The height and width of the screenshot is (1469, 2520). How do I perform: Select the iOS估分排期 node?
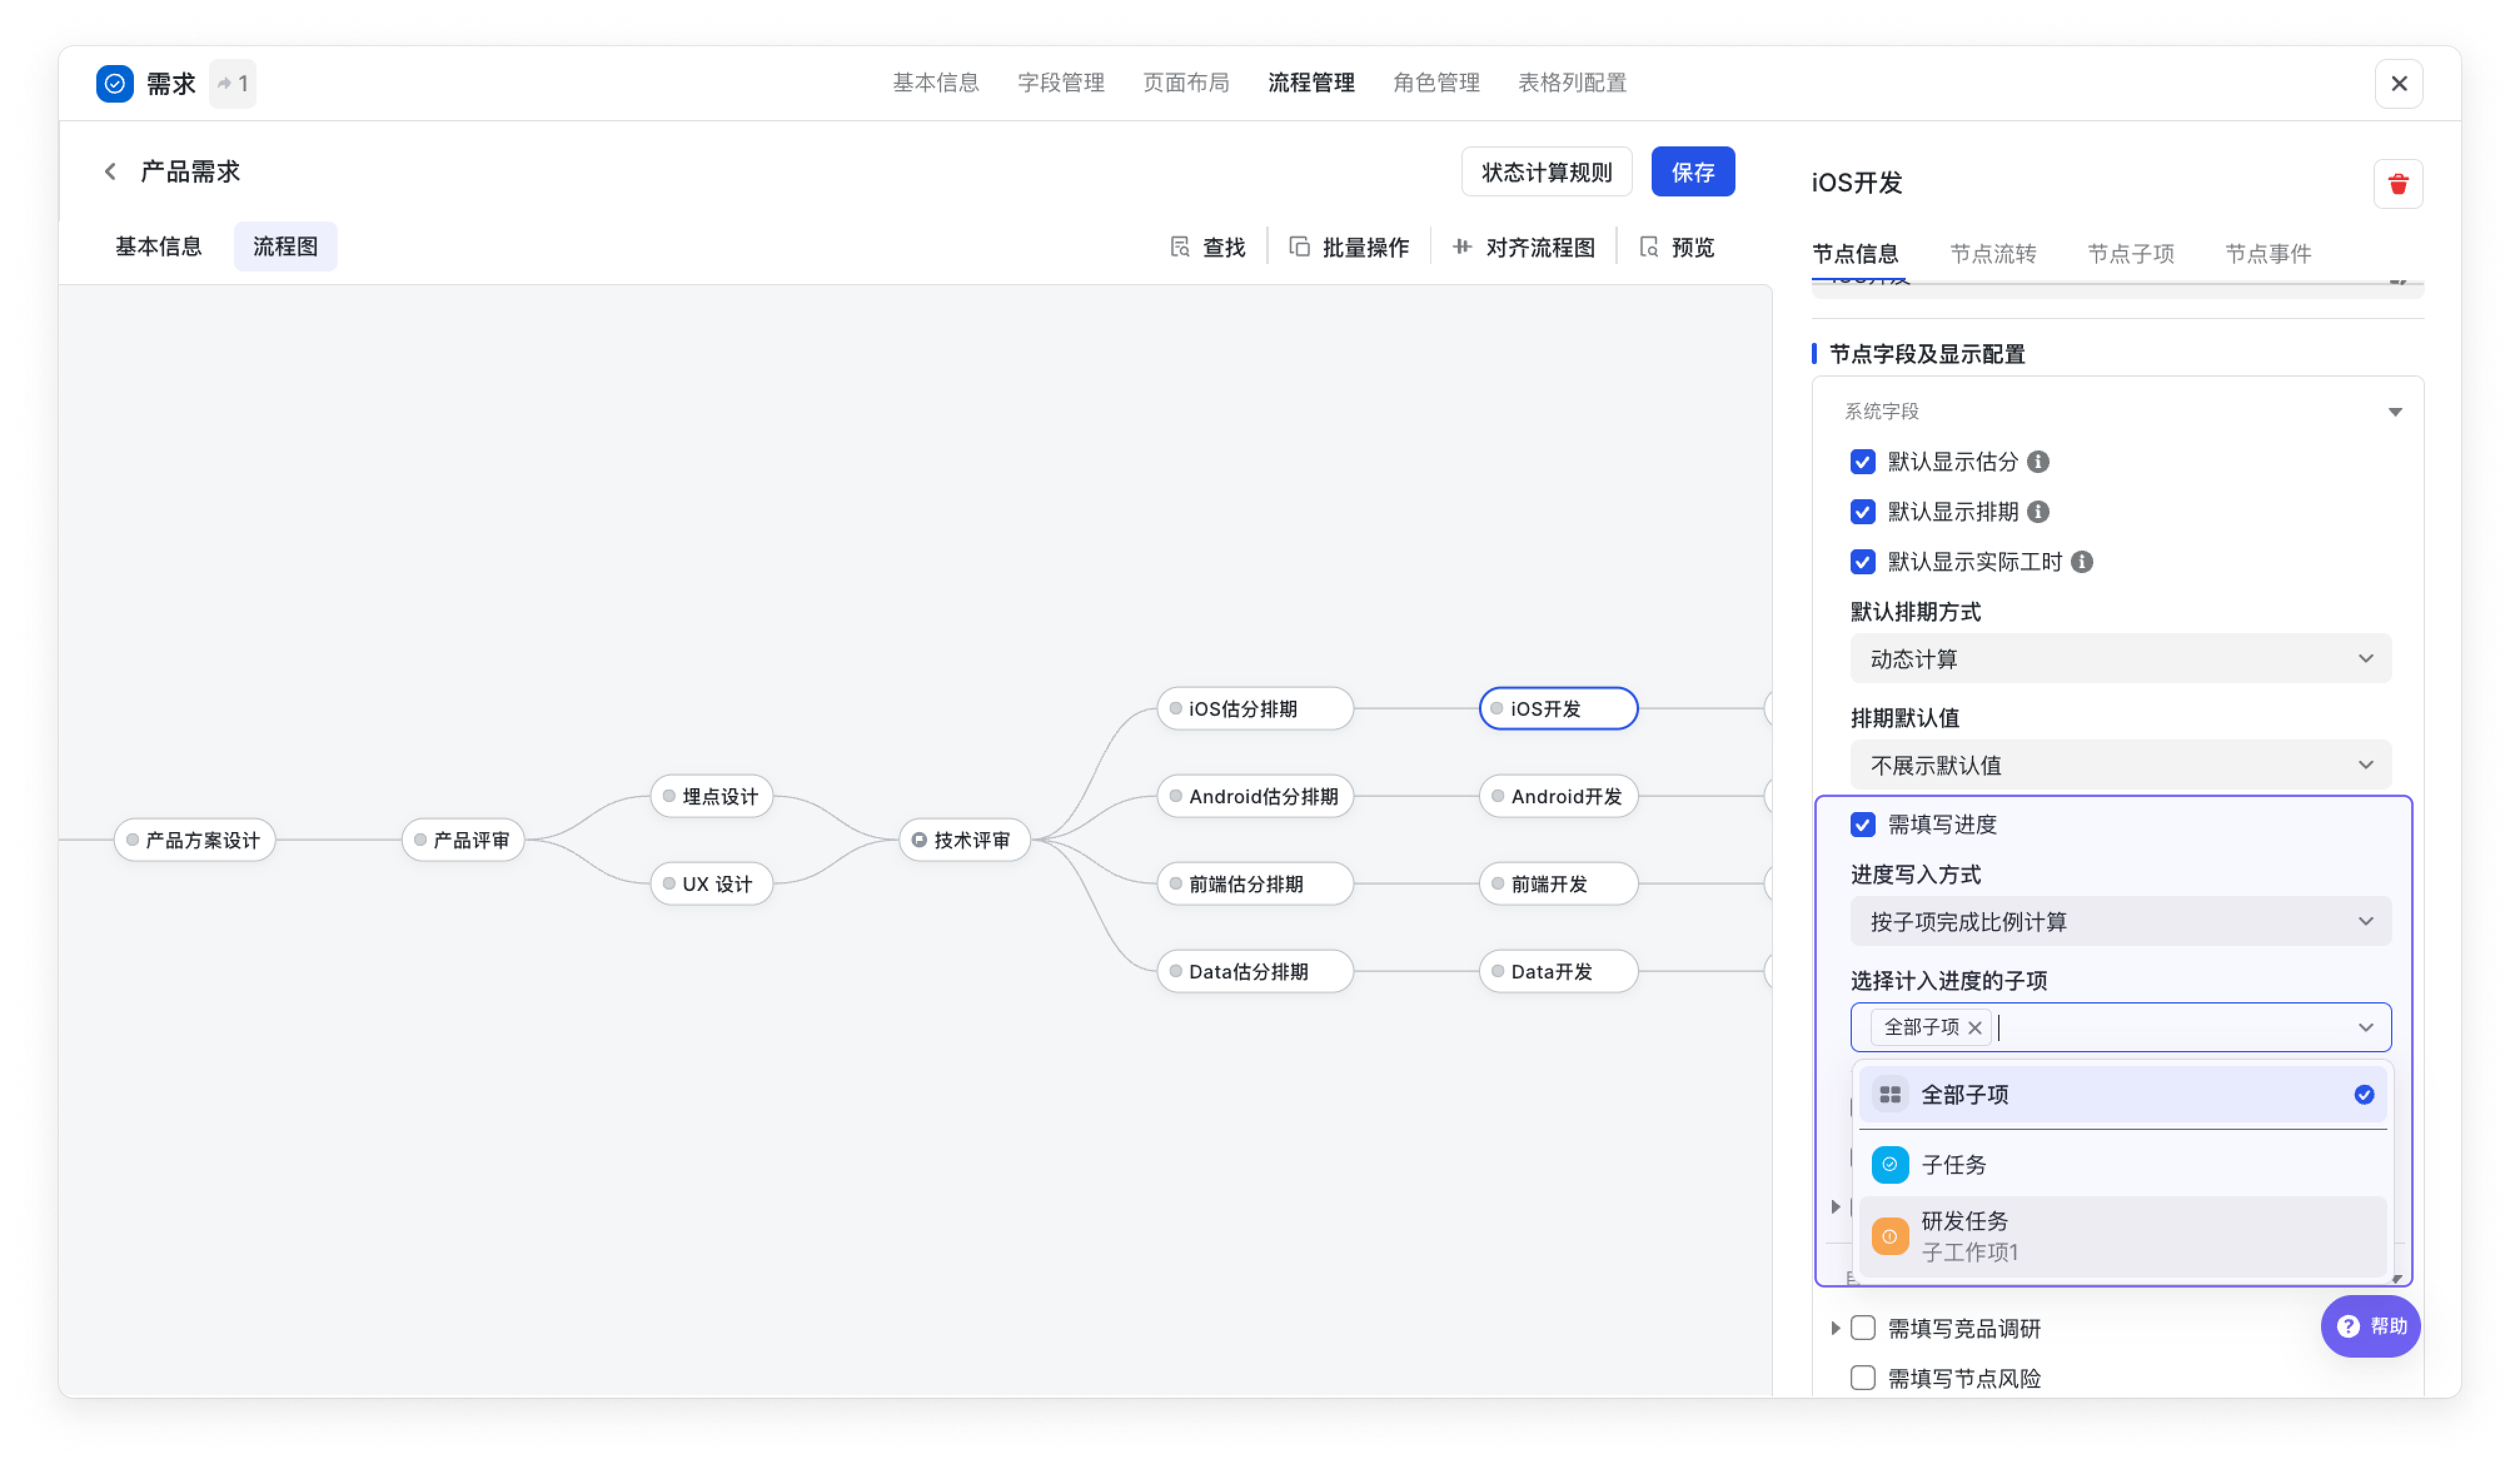1254,709
